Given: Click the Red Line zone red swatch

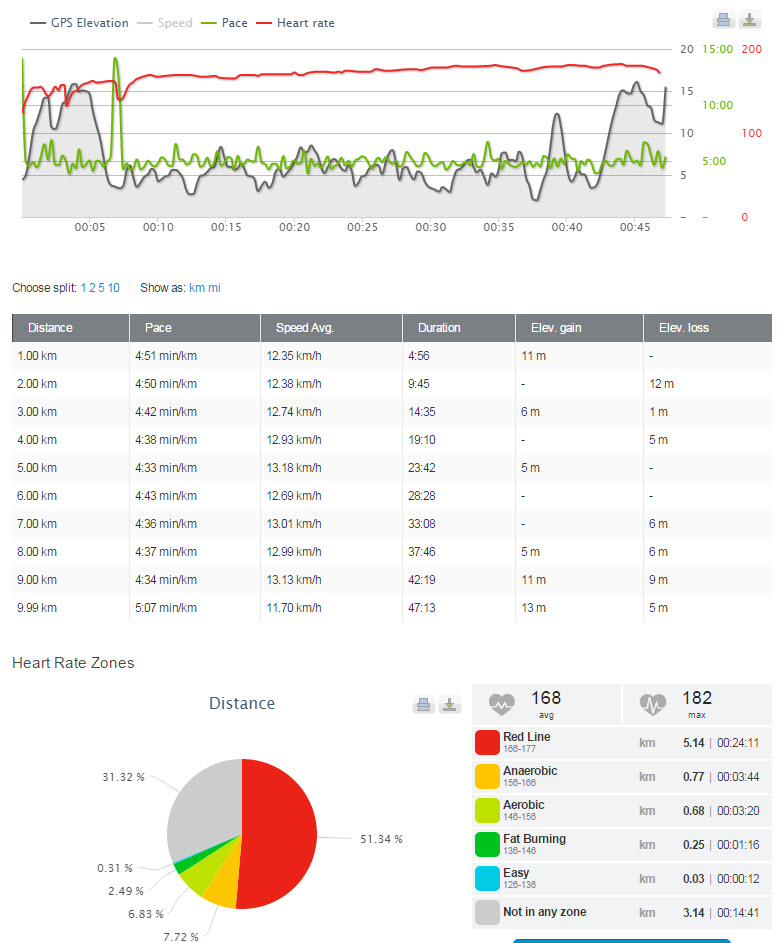Looking at the screenshot, I should click(x=487, y=742).
